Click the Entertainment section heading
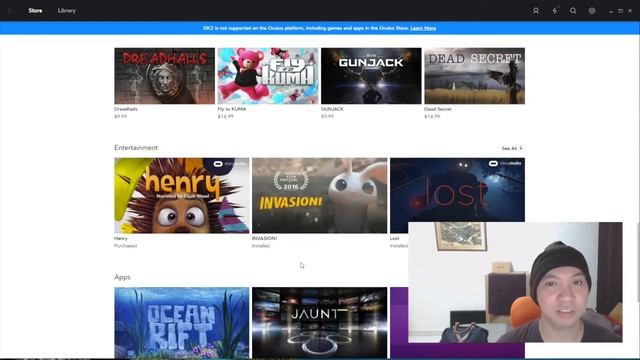Viewport: 640px width, 360px height. point(136,148)
